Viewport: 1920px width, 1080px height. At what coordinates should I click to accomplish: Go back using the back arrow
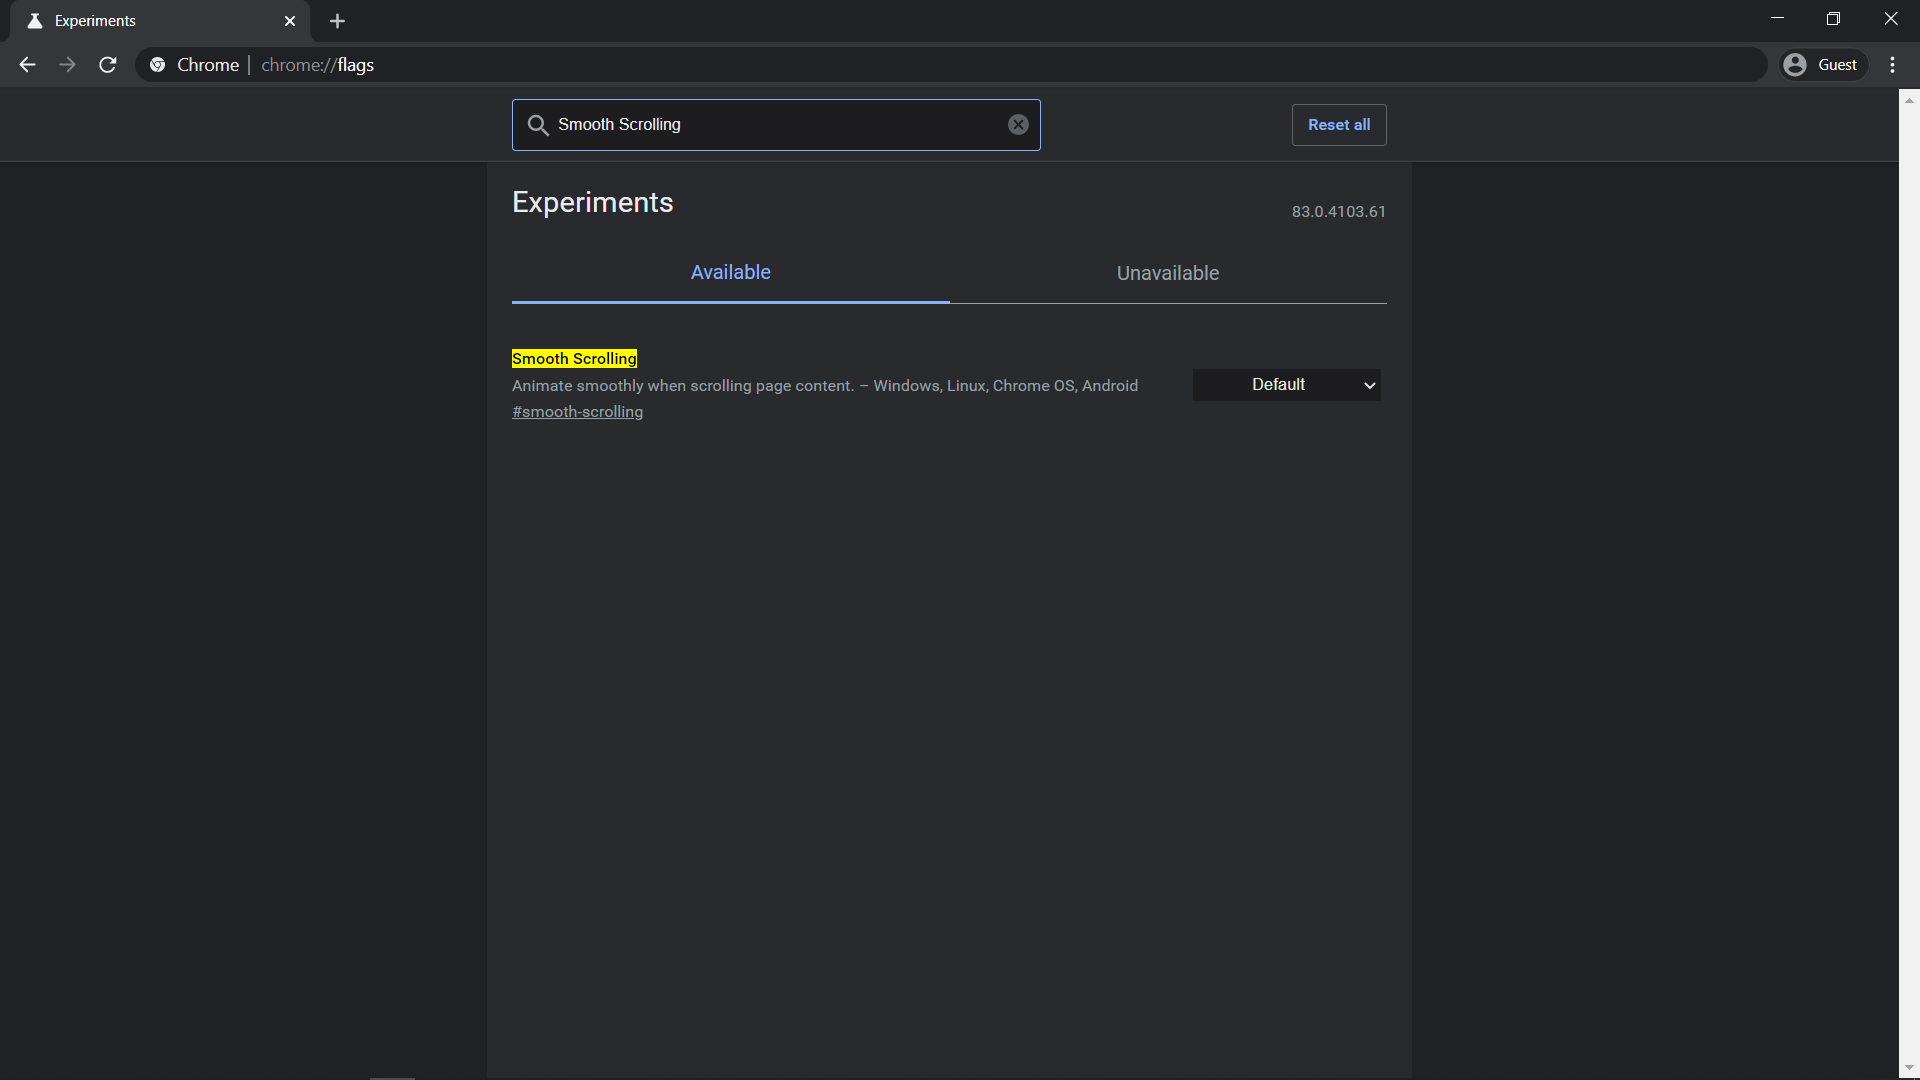point(27,65)
